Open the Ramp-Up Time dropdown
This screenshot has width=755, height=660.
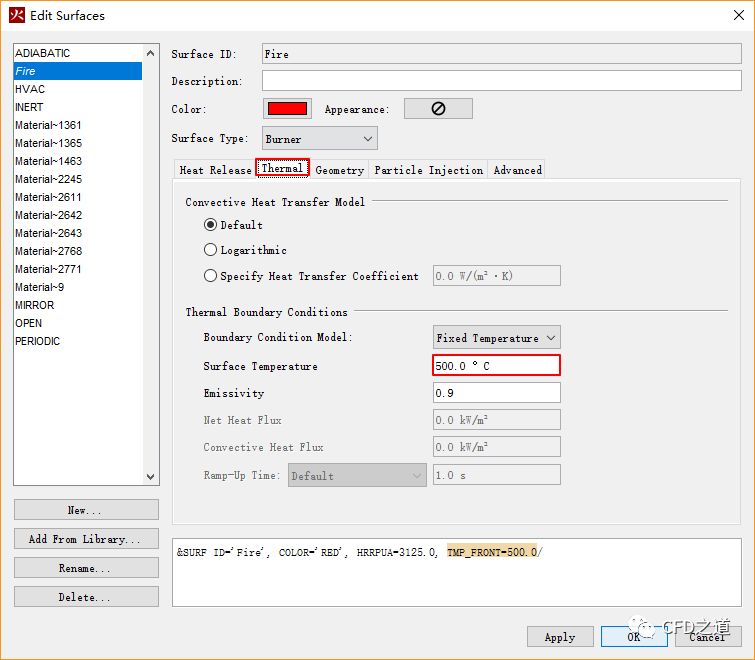coord(357,476)
